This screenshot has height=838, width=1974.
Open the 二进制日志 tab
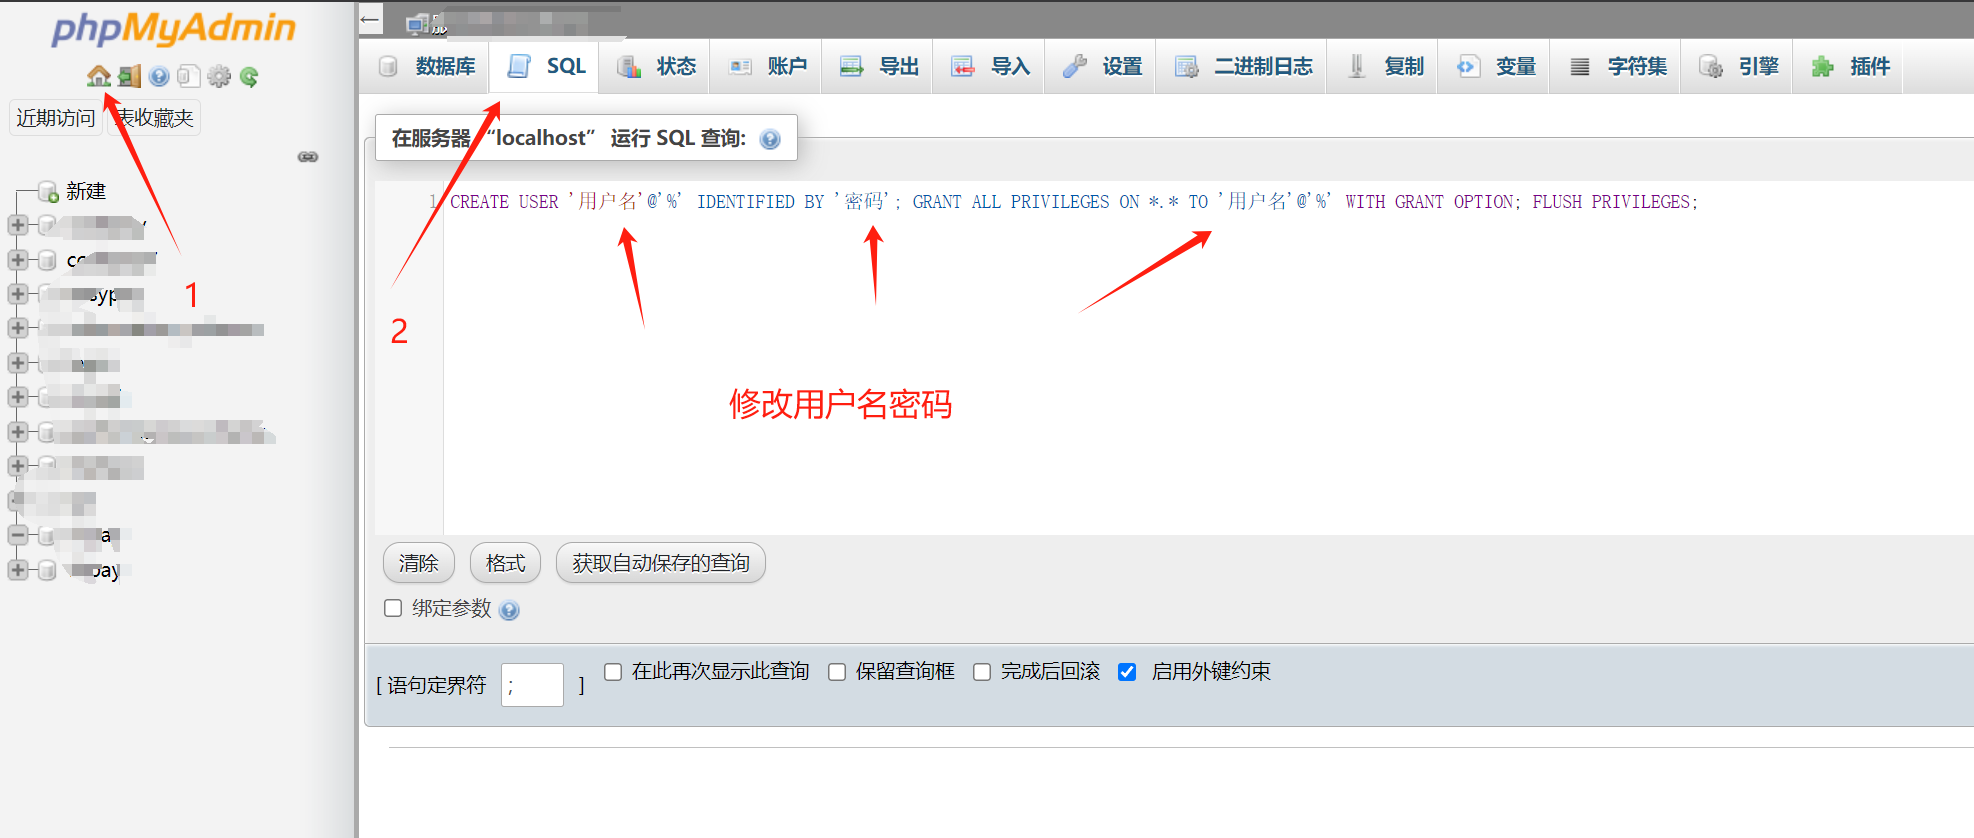1243,67
